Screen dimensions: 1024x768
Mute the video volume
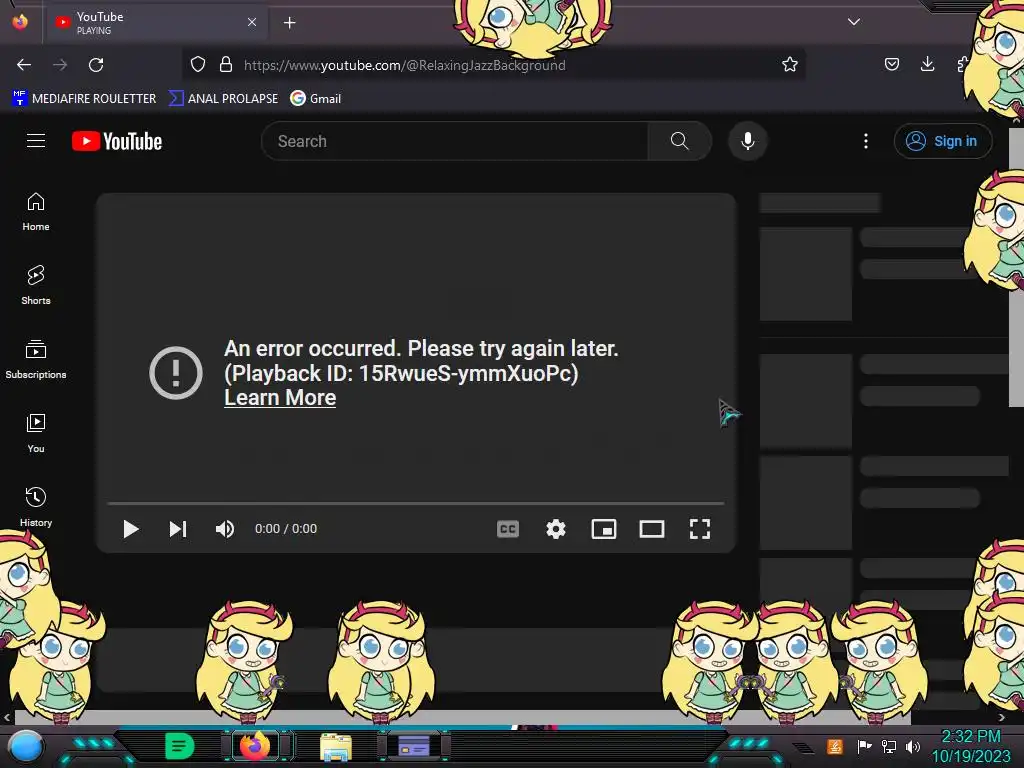(225, 529)
